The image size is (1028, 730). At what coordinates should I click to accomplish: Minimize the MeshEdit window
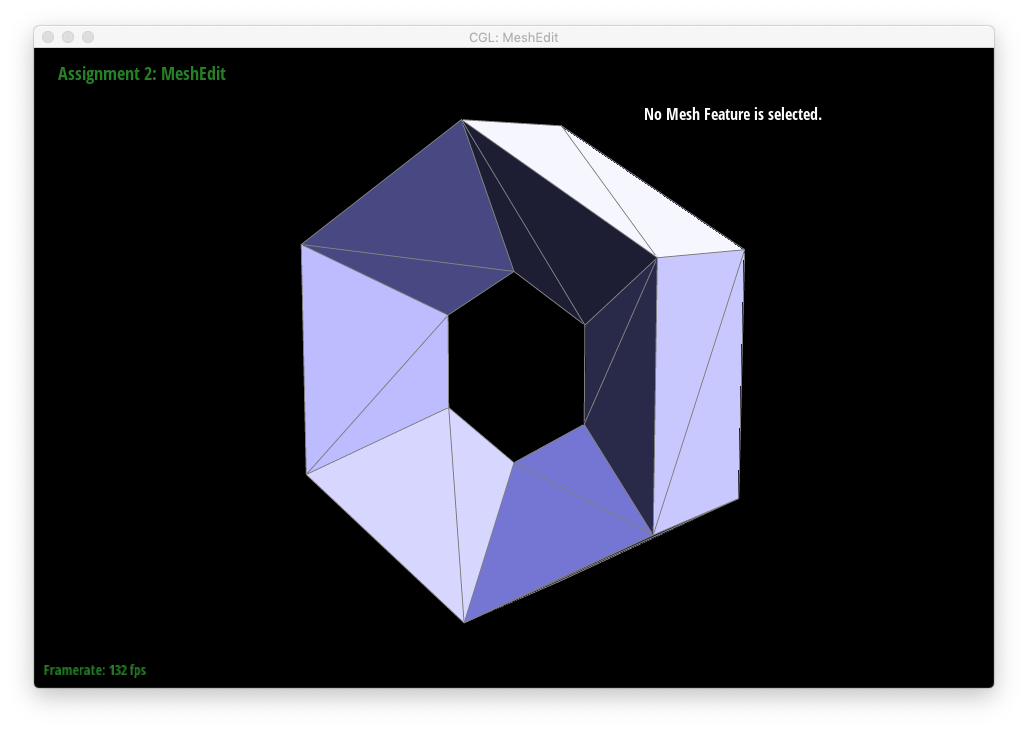tap(68, 37)
